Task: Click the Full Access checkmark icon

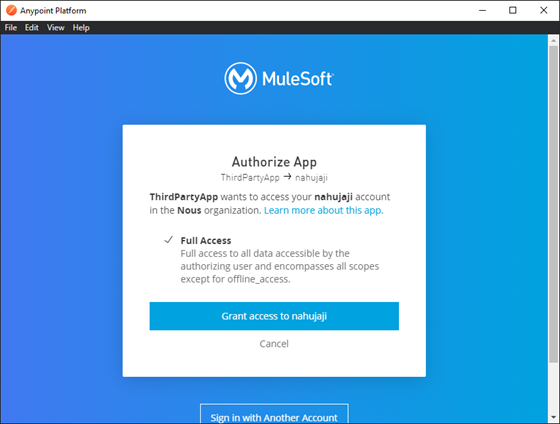Action: 169,240
